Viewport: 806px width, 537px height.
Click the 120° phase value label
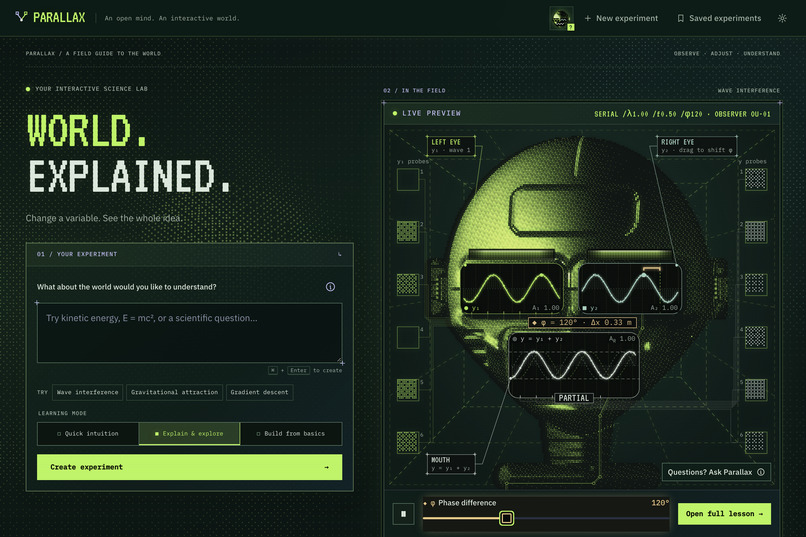click(x=660, y=503)
